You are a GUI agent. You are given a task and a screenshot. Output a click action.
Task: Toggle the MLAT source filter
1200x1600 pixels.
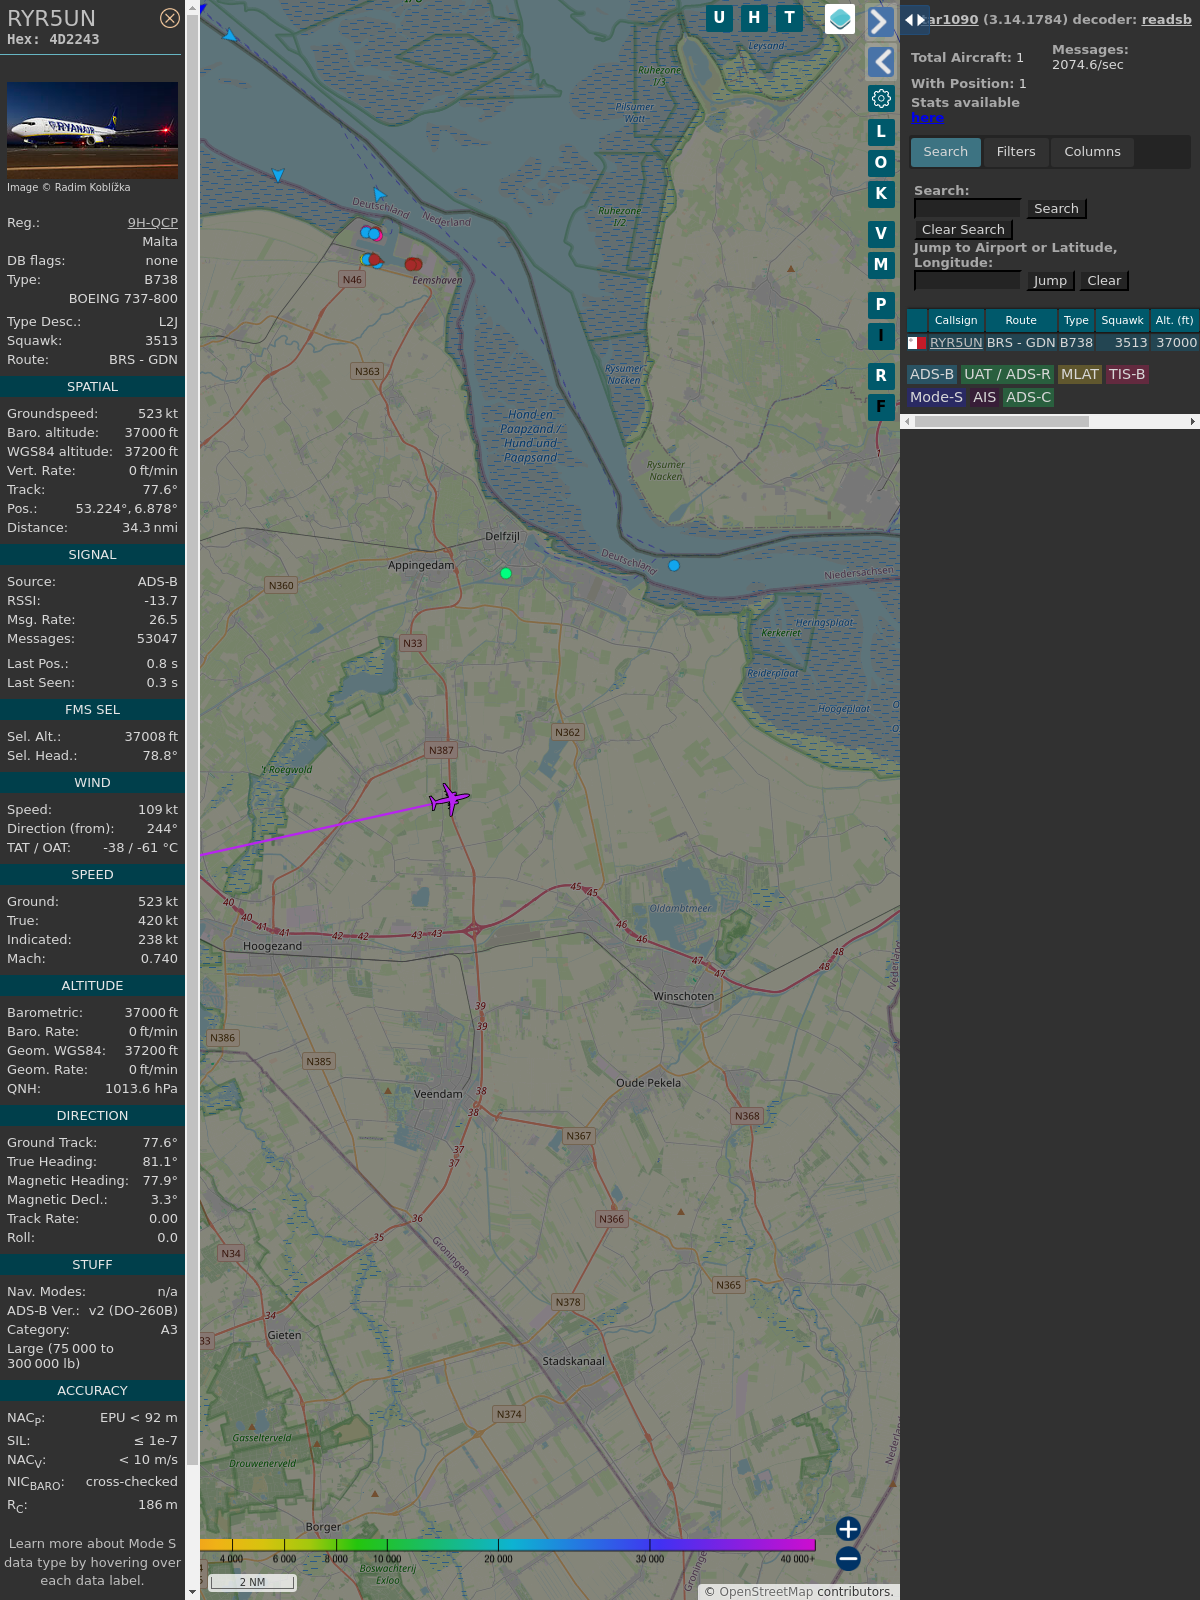tap(1079, 374)
